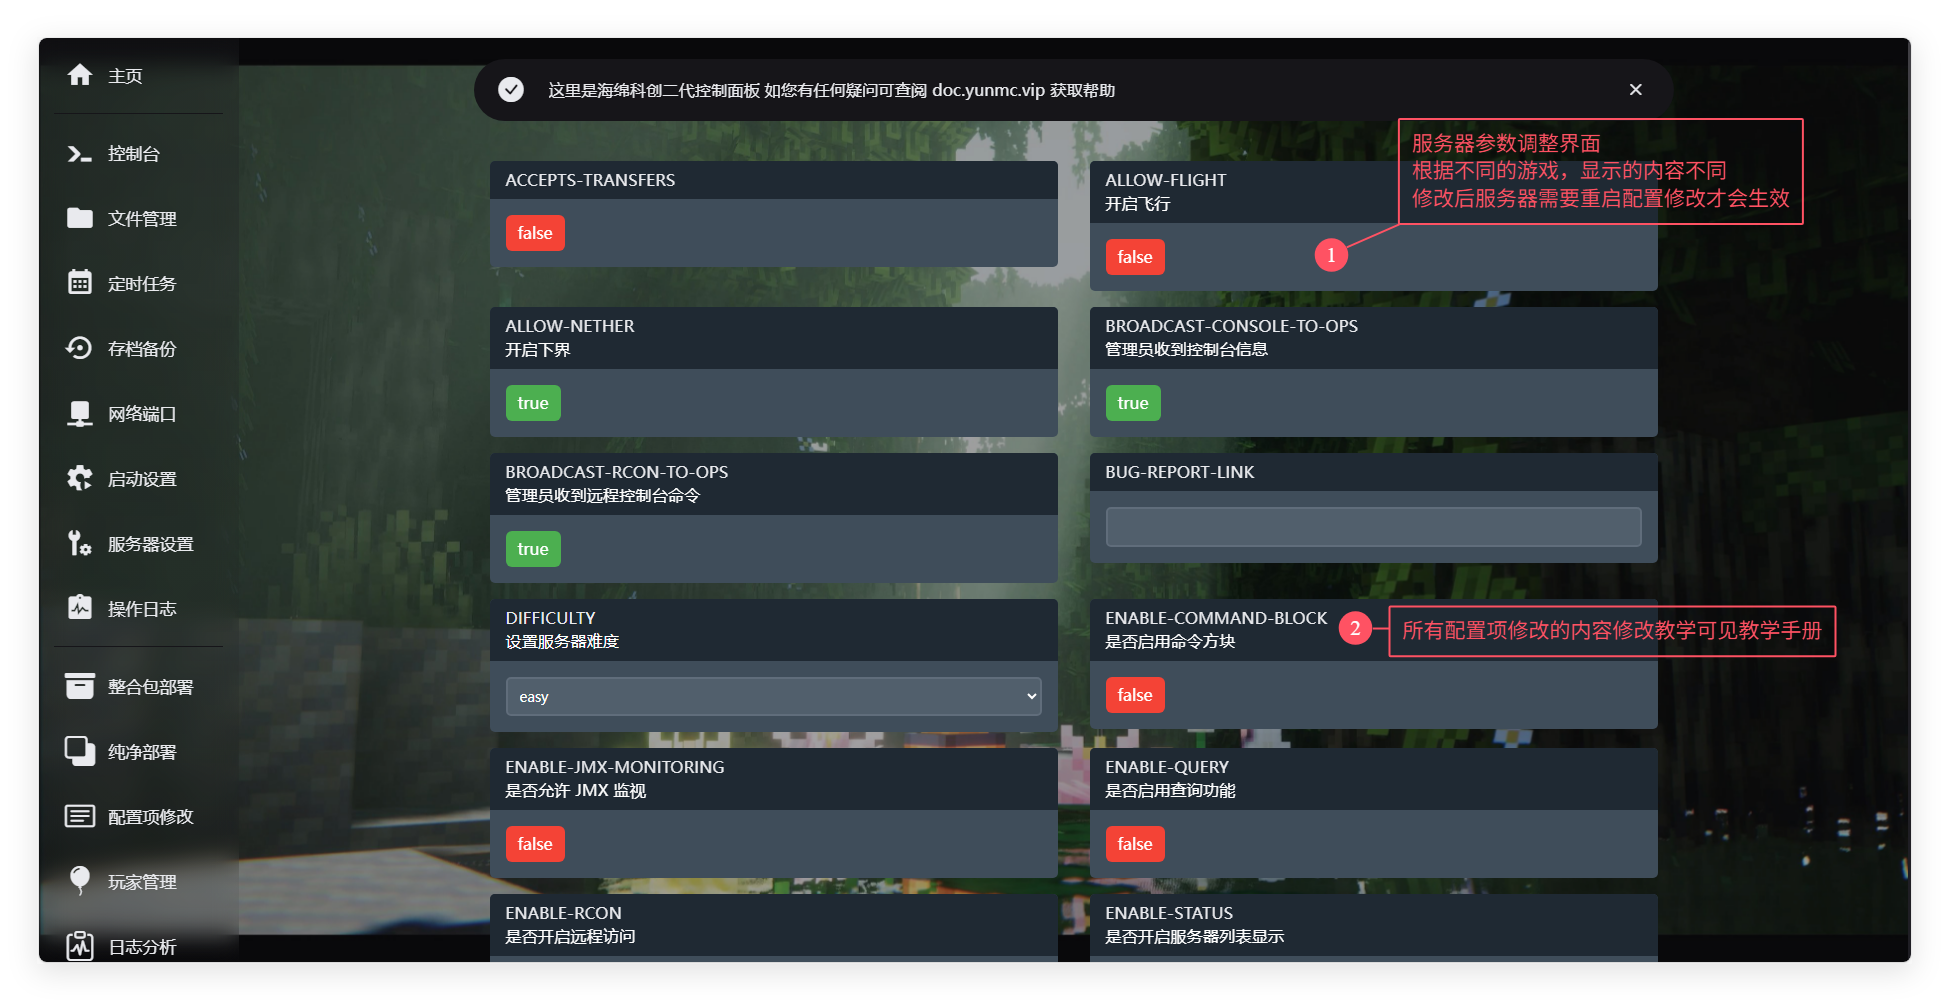This screenshot has width=1949, height=1001.
Task: Click the home icon in the sidebar
Action: [x=80, y=75]
